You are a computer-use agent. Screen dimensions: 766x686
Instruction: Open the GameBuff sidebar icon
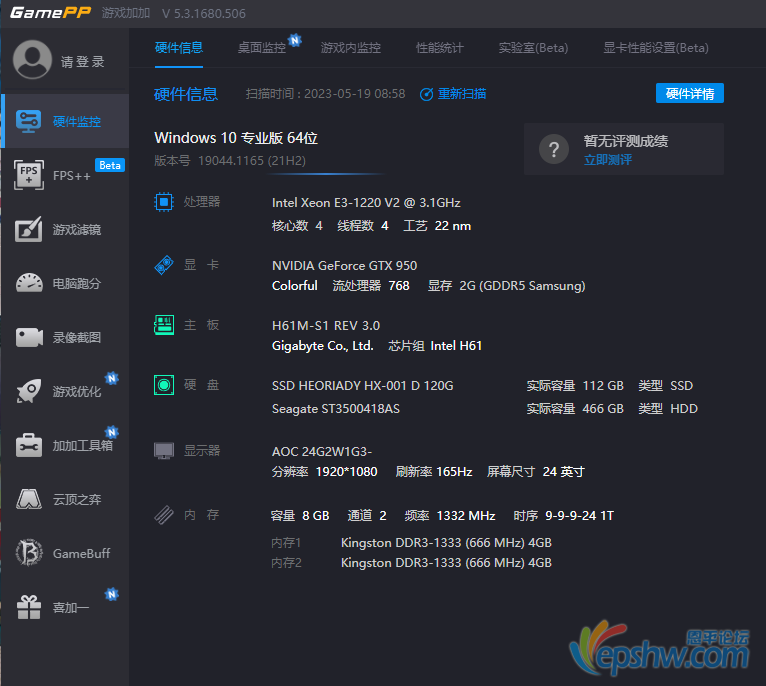point(29,553)
